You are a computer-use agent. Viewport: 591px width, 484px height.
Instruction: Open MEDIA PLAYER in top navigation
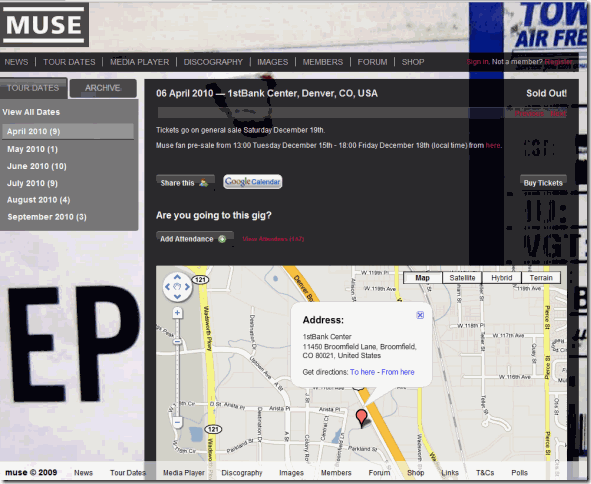(139, 62)
